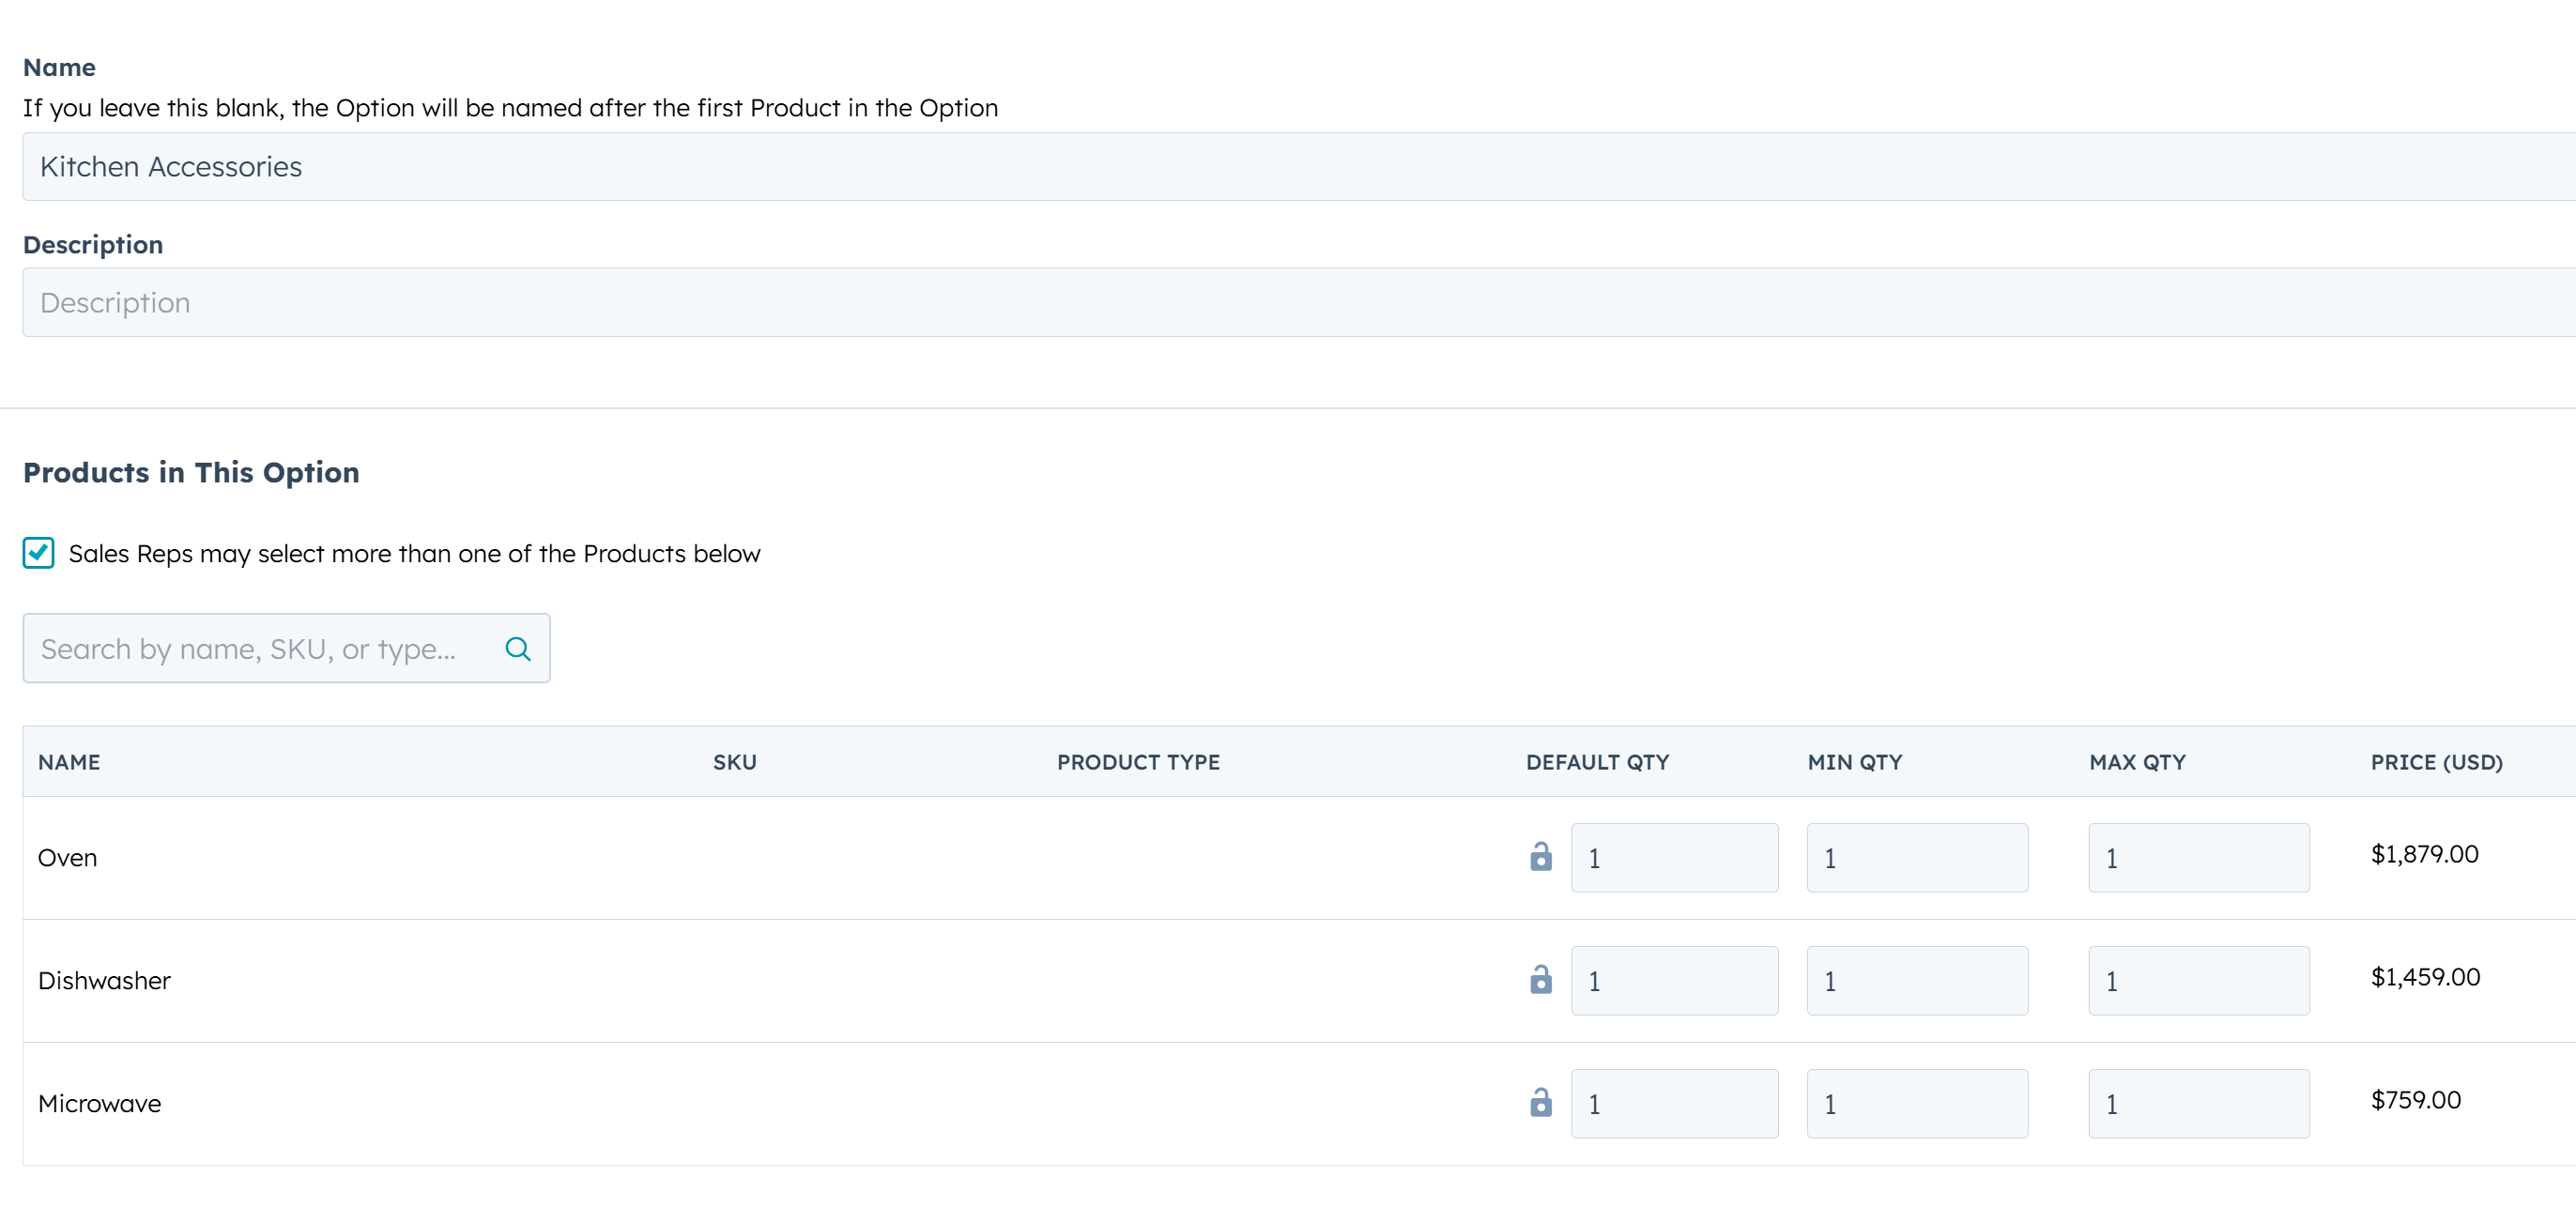The image size is (2576, 1222).
Task: Select the Microwave product row
Action: [x=700, y=1103]
